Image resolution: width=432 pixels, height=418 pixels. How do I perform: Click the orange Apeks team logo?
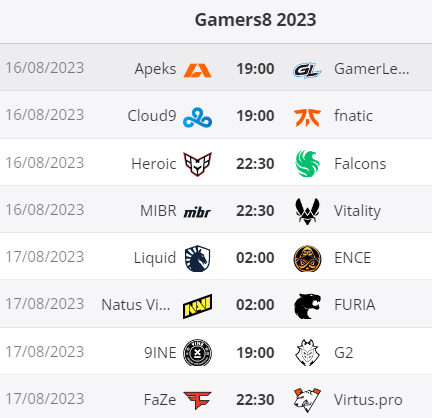197,70
